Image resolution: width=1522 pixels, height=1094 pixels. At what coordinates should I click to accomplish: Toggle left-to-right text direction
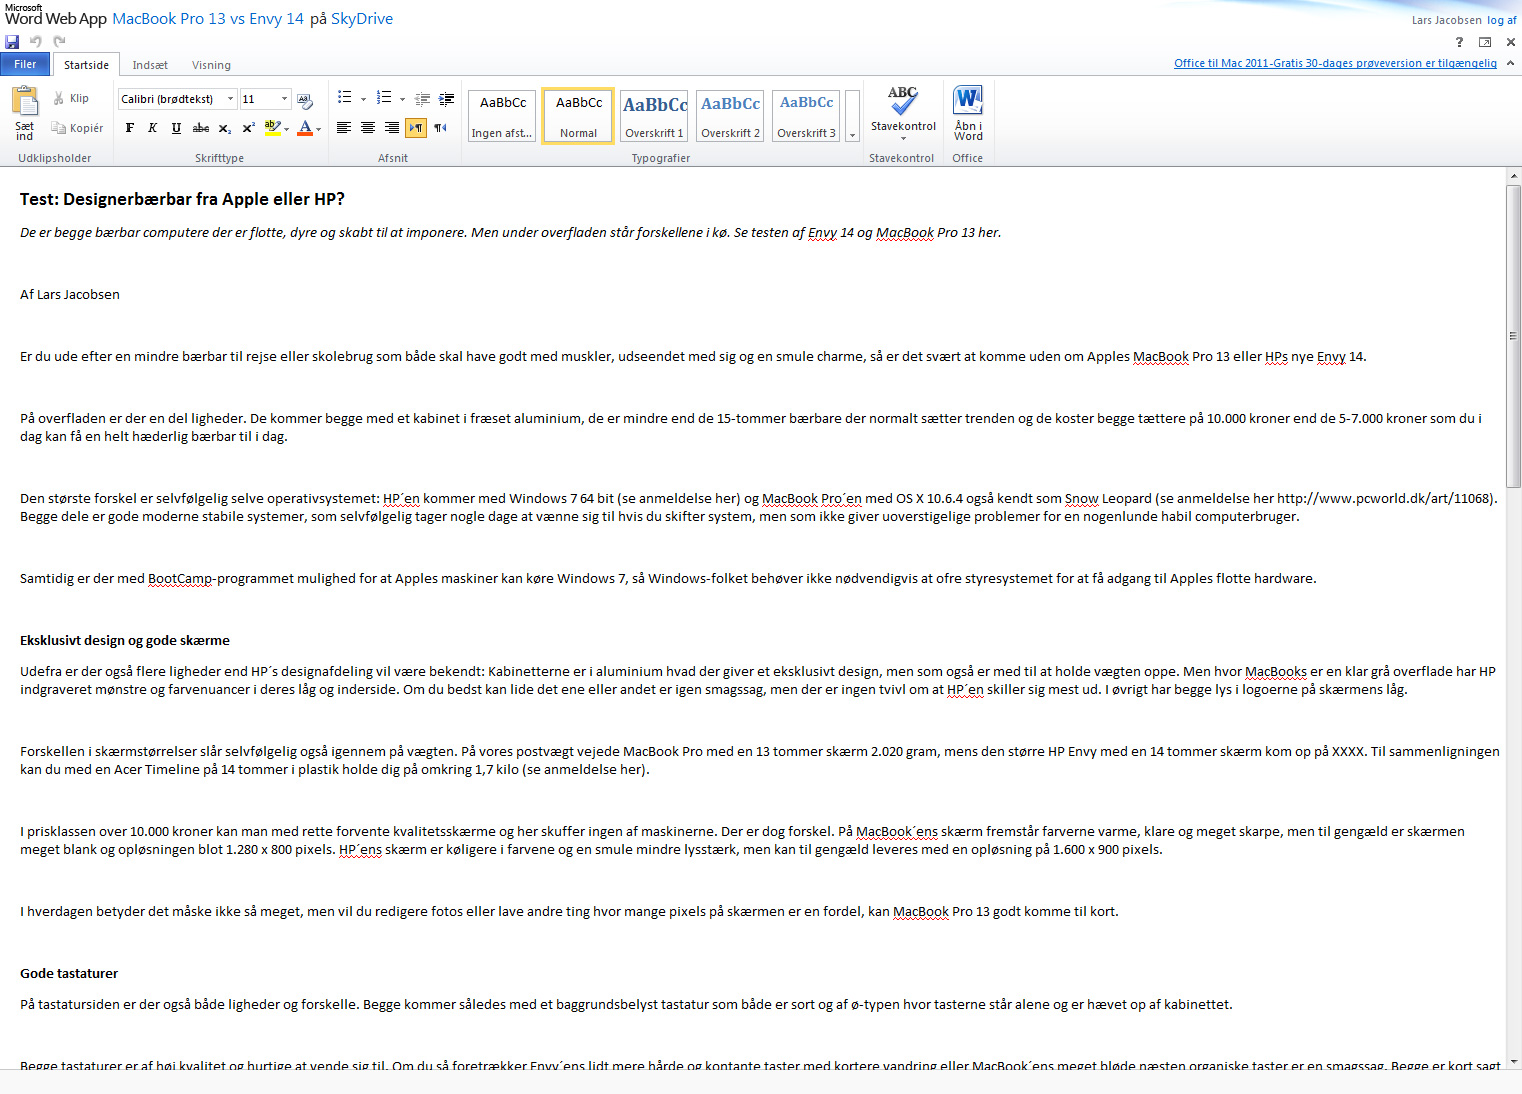pos(416,128)
